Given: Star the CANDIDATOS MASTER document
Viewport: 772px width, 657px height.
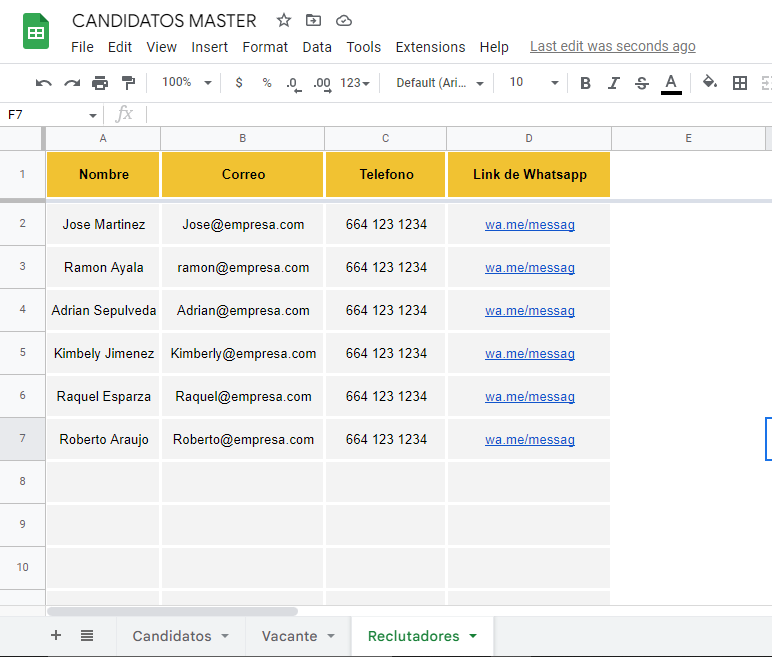Looking at the screenshot, I should (284, 21).
